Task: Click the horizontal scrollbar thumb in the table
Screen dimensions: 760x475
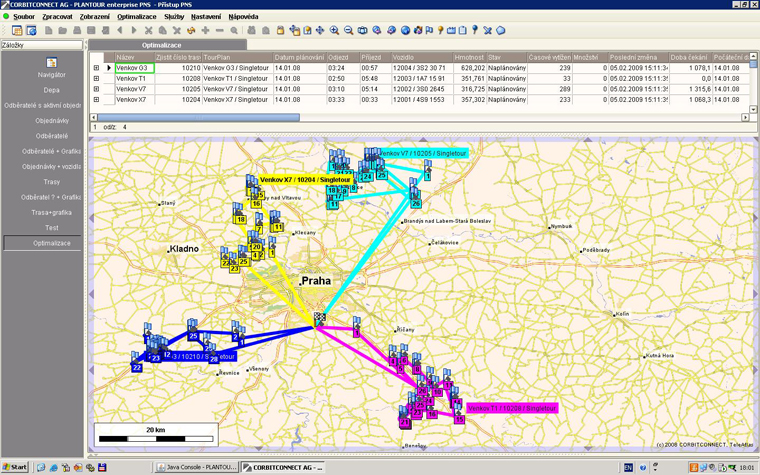Action: click(199, 117)
